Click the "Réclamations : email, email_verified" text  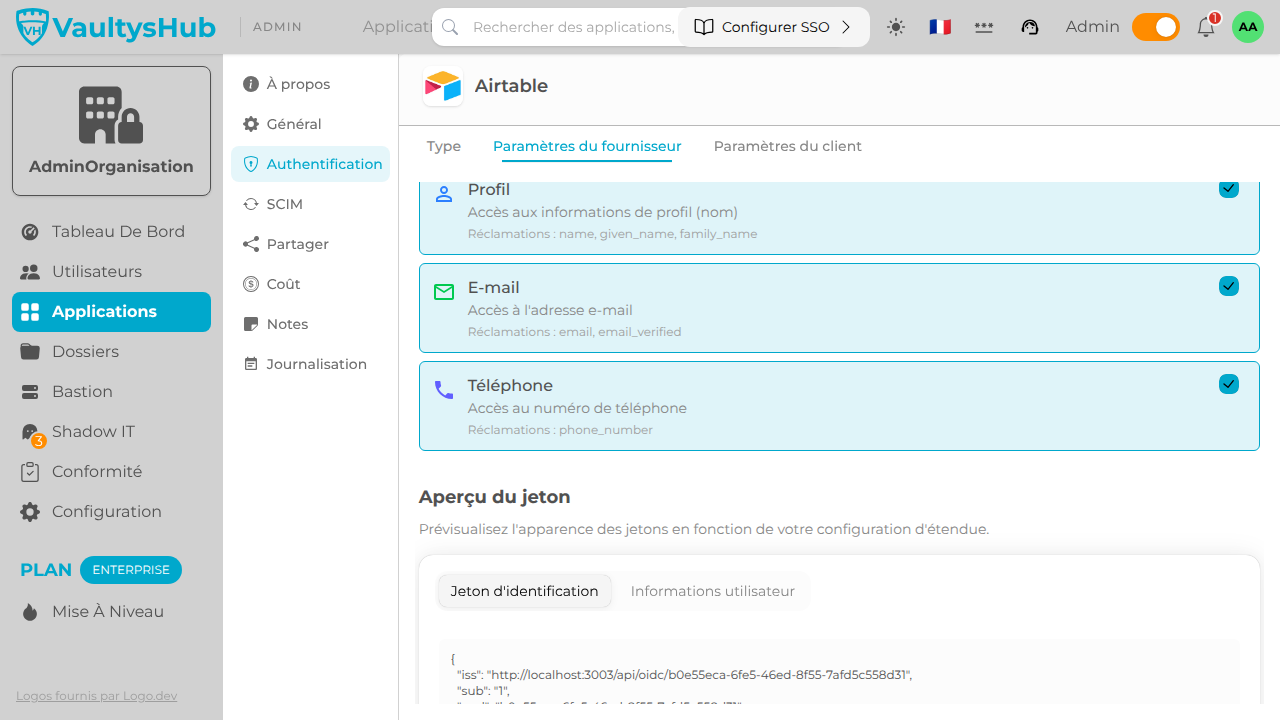tap(575, 332)
